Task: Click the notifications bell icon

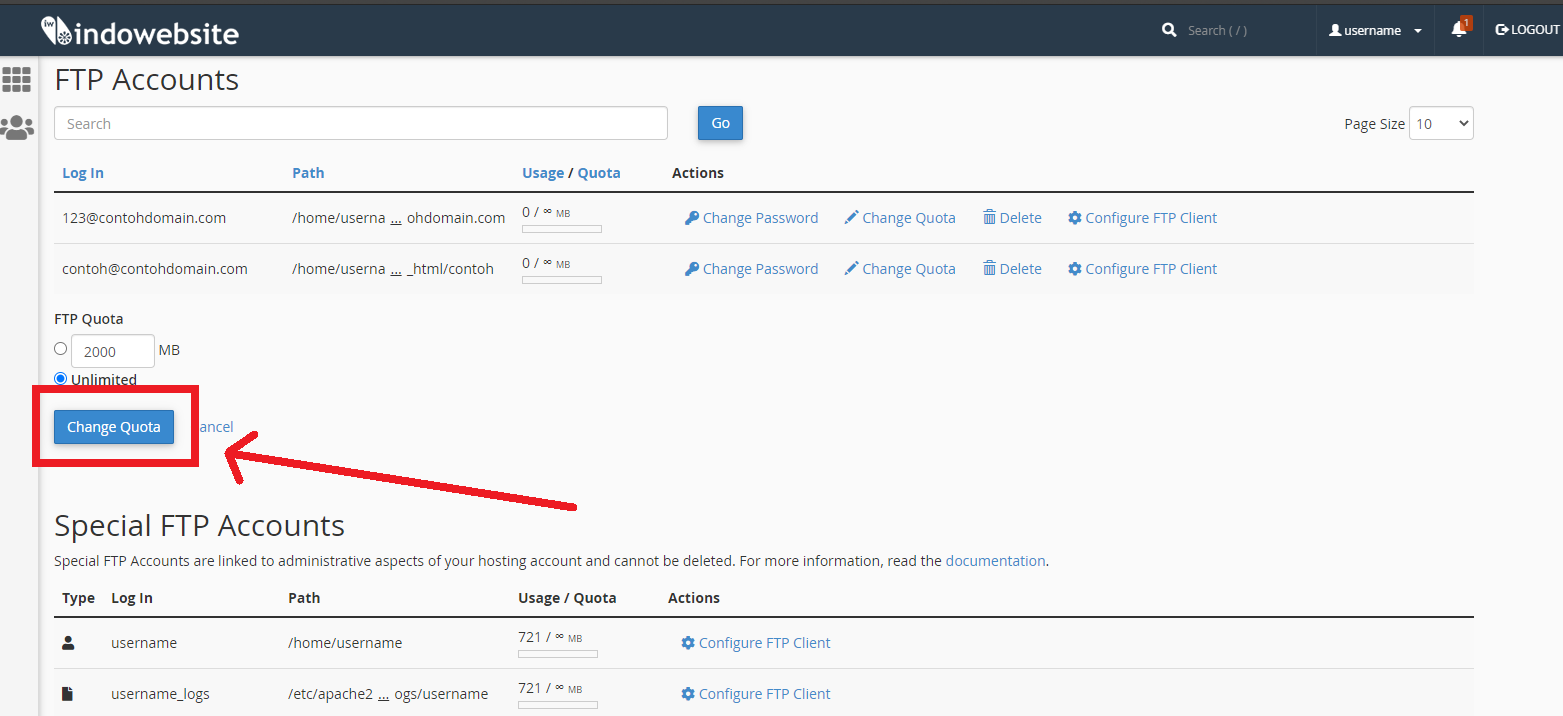Action: pyautogui.click(x=1458, y=30)
